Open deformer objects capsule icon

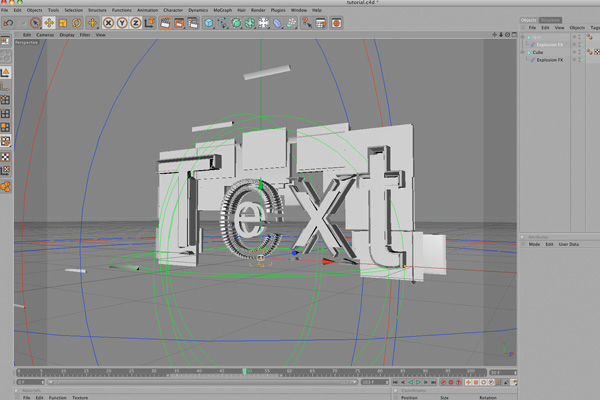(x=277, y=23)
